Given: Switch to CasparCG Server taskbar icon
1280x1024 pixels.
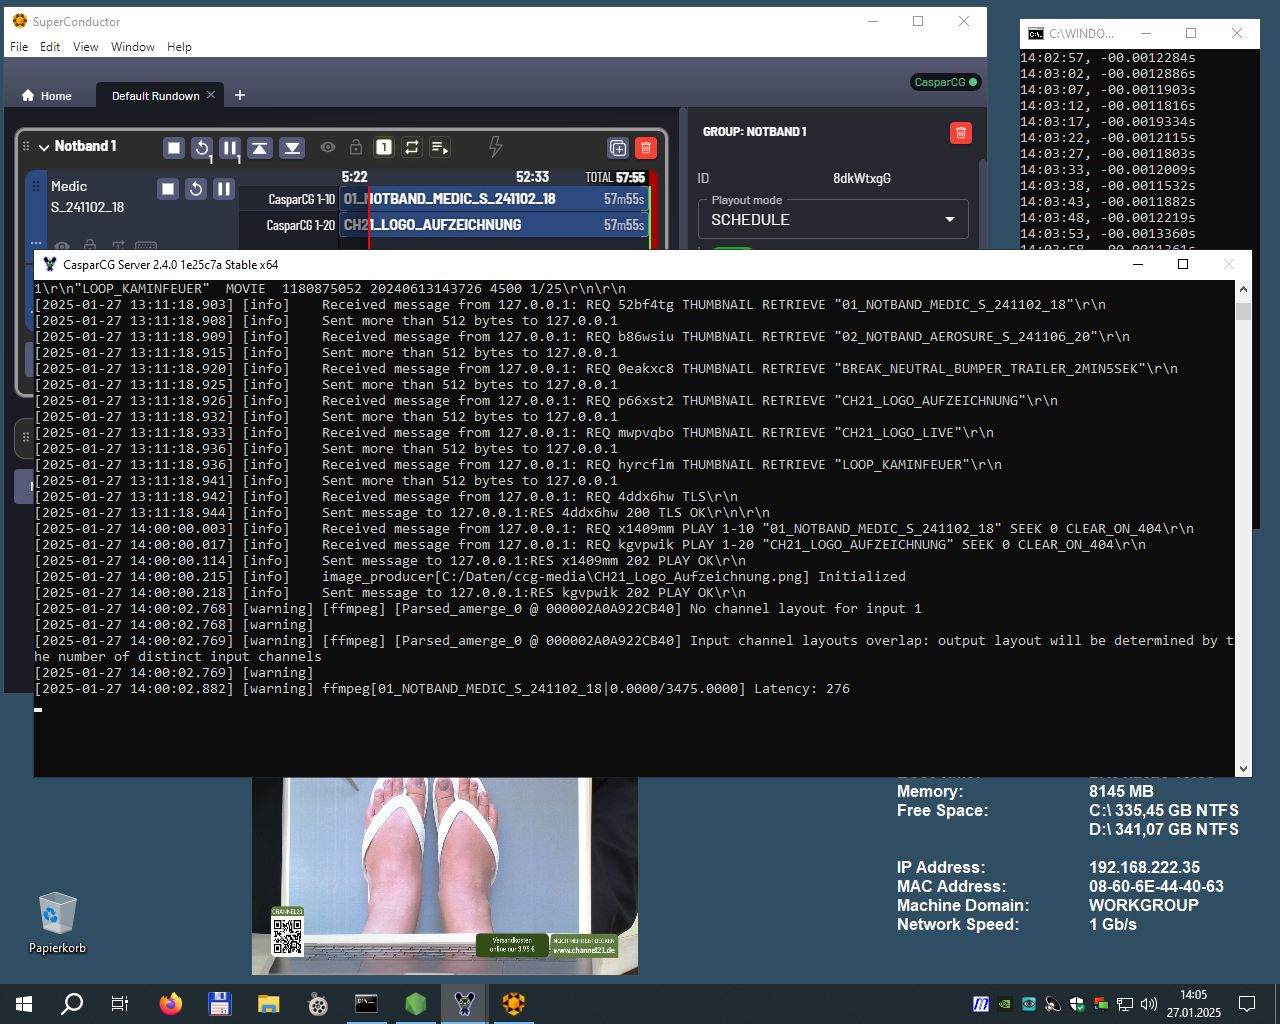Looking at the screenshot, I should pos(465,1004).
